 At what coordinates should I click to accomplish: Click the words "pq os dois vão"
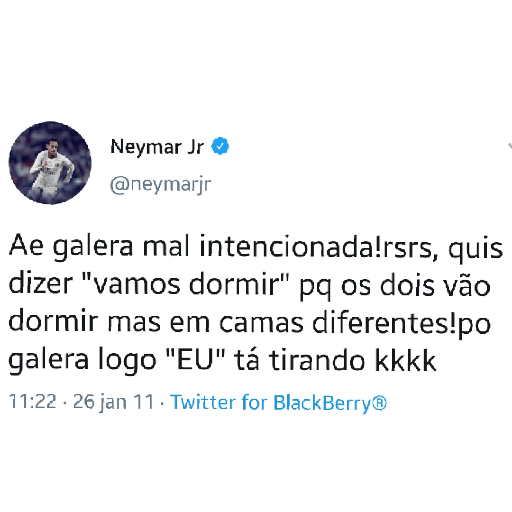(395, 285)
